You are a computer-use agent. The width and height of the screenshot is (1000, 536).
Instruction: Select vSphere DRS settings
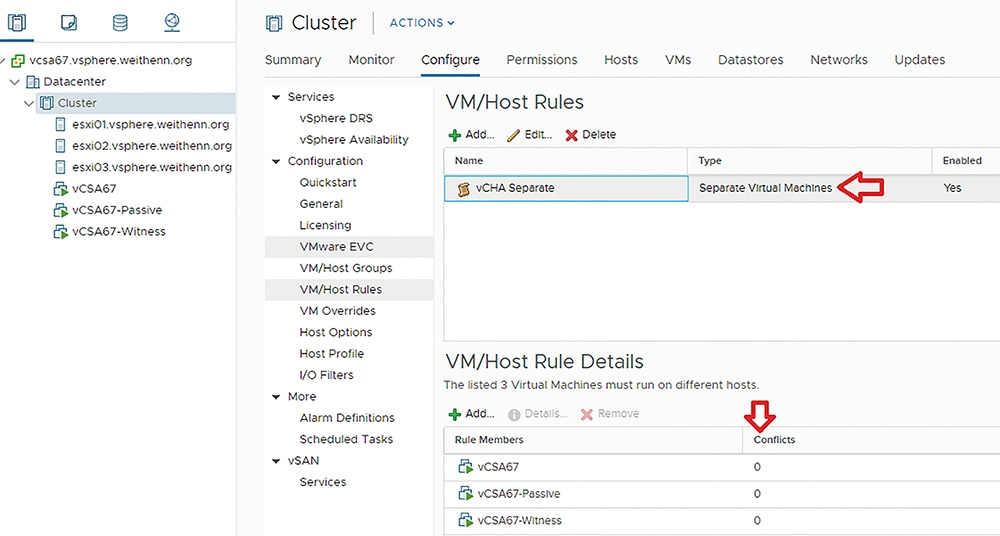[336, 119]
